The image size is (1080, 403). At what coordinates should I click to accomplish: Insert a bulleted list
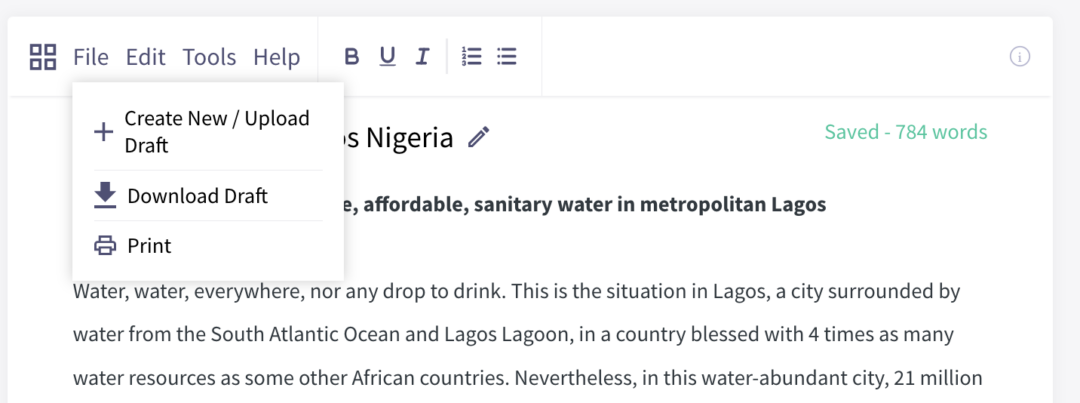[x=507, y=56]
